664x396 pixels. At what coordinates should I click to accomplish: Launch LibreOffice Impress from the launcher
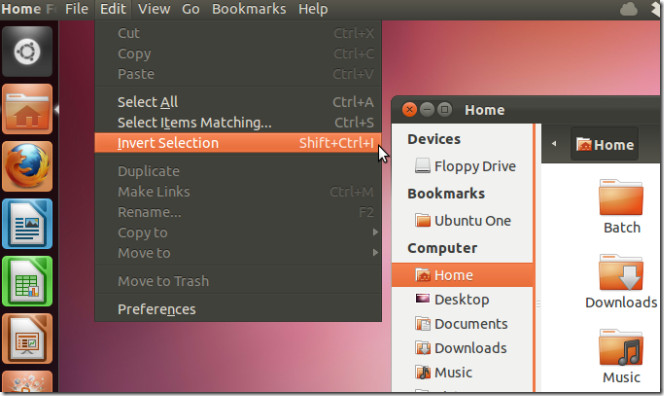[x=27, y=339]
